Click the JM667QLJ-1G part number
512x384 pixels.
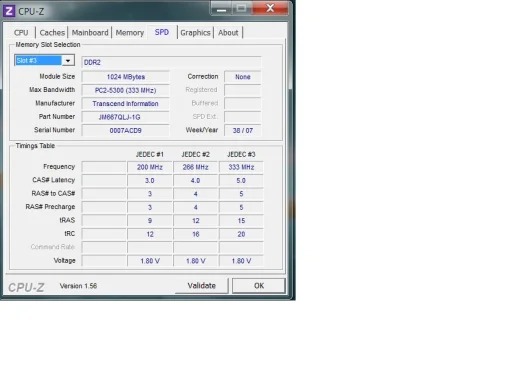point(126,117)
